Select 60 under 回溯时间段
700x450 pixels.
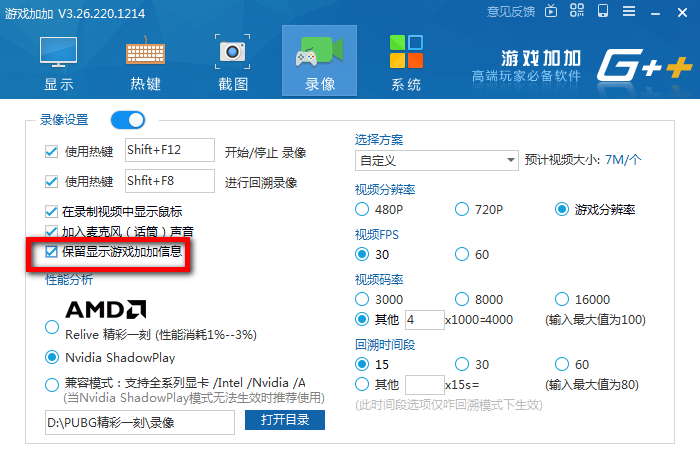point(562,364)
